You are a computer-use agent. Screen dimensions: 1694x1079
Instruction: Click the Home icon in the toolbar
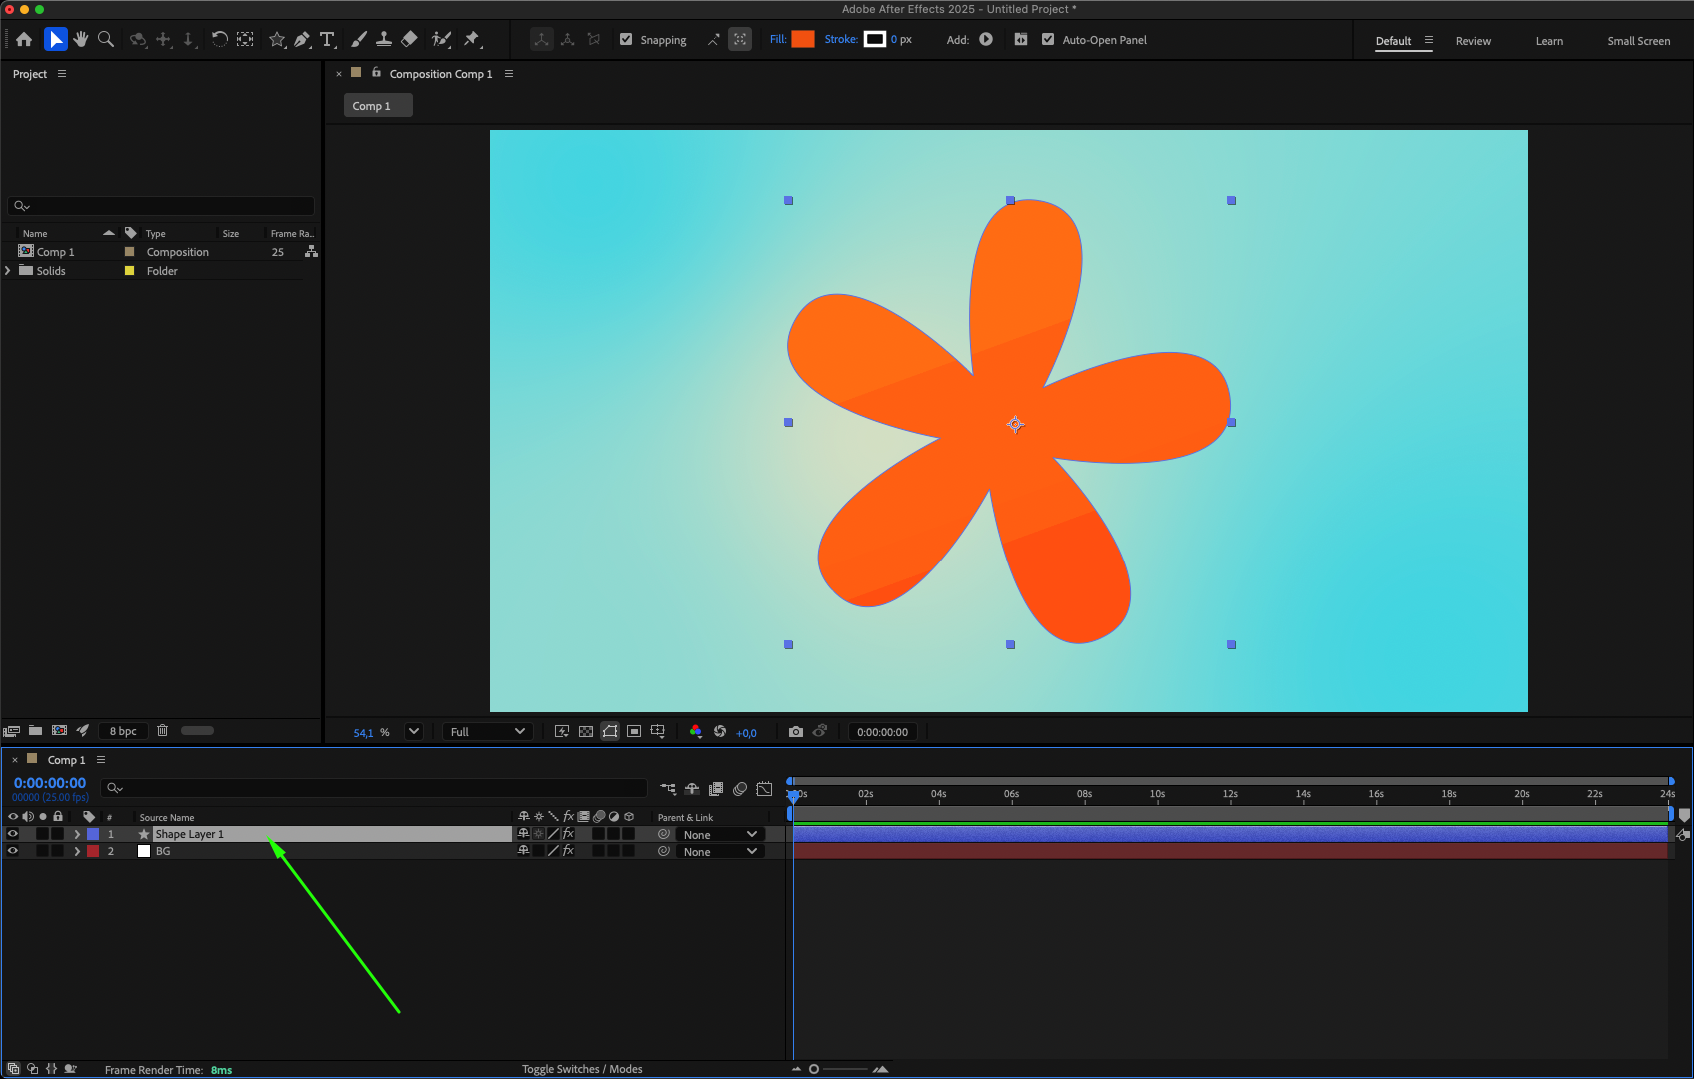click(24, 39)
